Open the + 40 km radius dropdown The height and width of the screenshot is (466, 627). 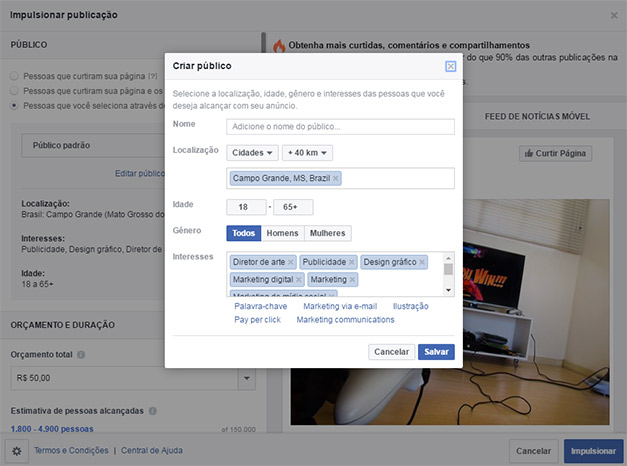click(307, 153)
